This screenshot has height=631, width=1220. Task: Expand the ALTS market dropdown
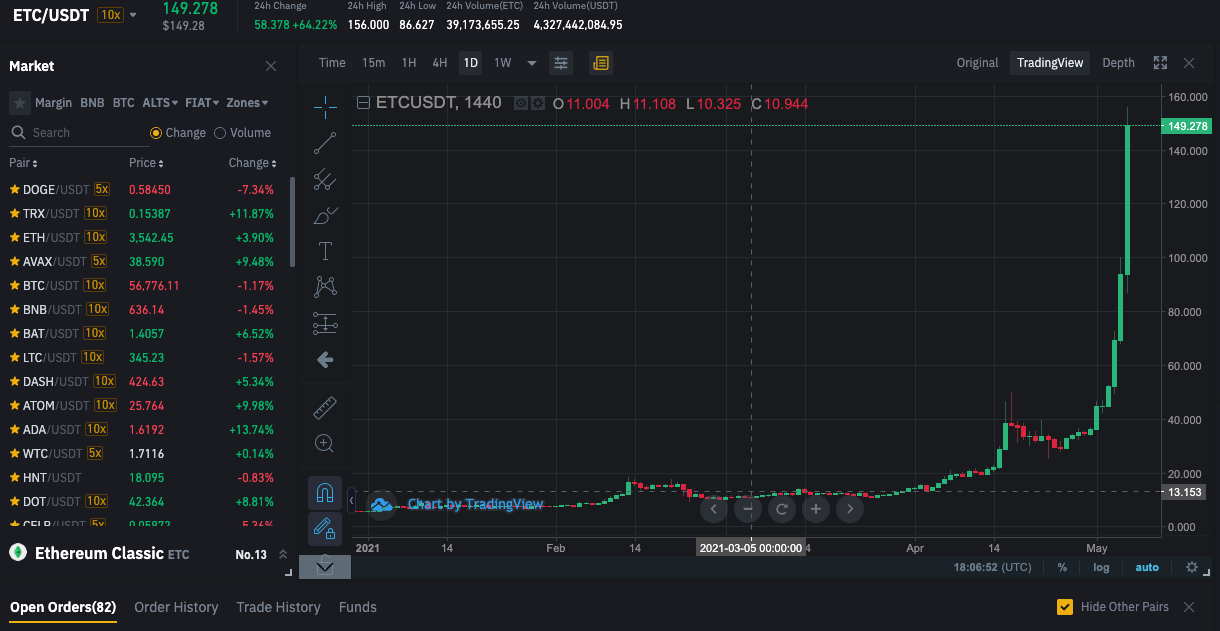(160, 103)
